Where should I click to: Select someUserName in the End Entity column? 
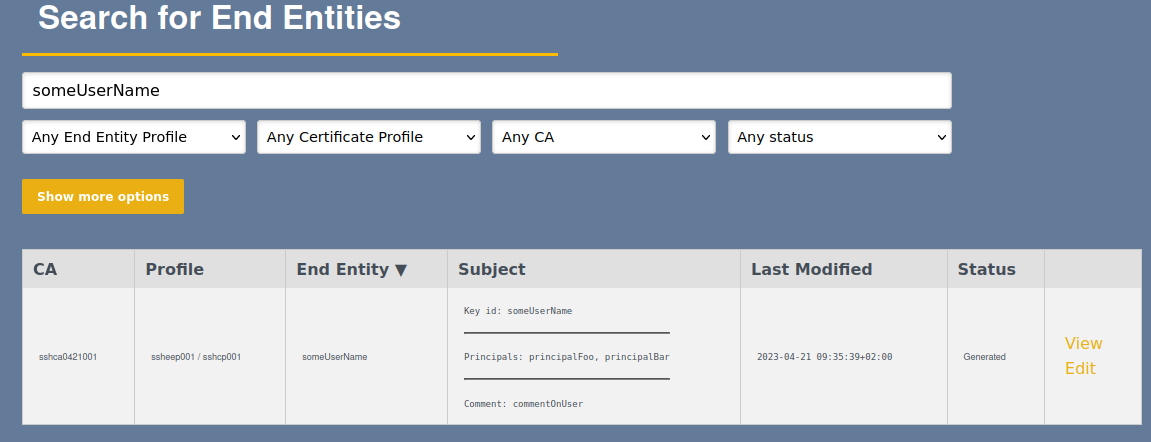(x=334, y=357)
